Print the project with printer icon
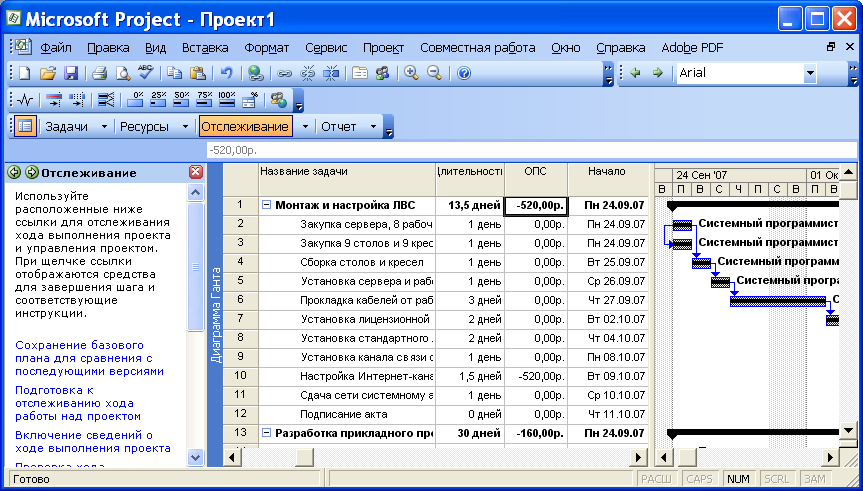Screen dimensions: 863x491 (99, 73)
